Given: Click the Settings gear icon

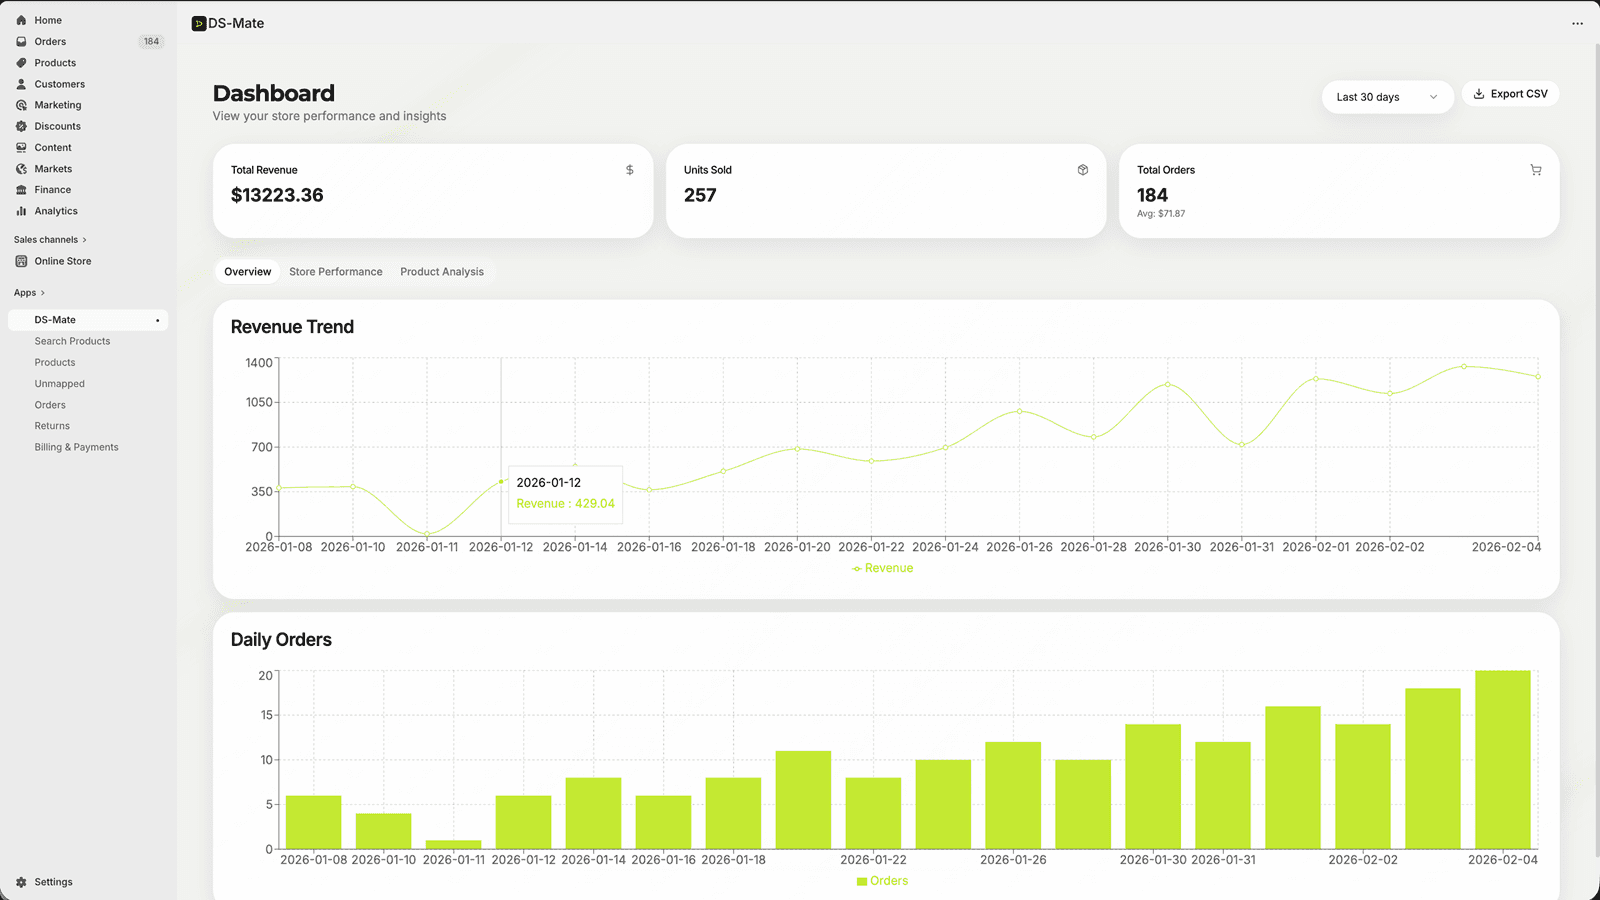Looking at the screenshot, I should [21, 882].
